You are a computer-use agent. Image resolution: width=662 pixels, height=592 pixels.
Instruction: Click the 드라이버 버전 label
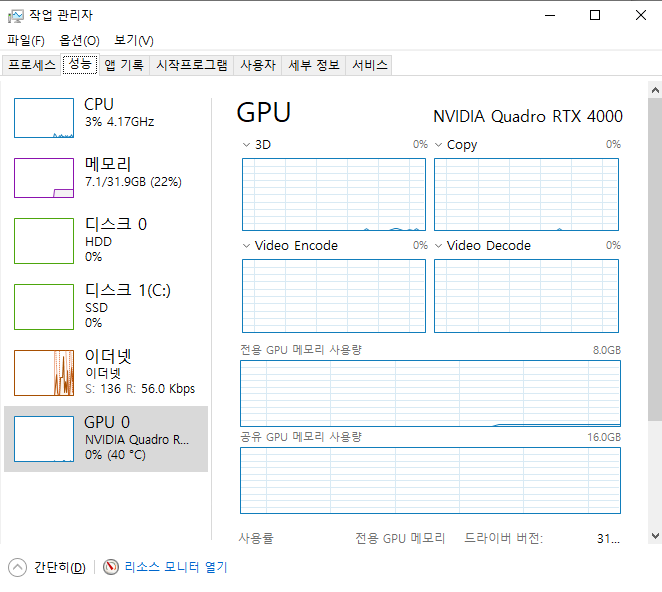pyautogui.click(x=503, y=538)
